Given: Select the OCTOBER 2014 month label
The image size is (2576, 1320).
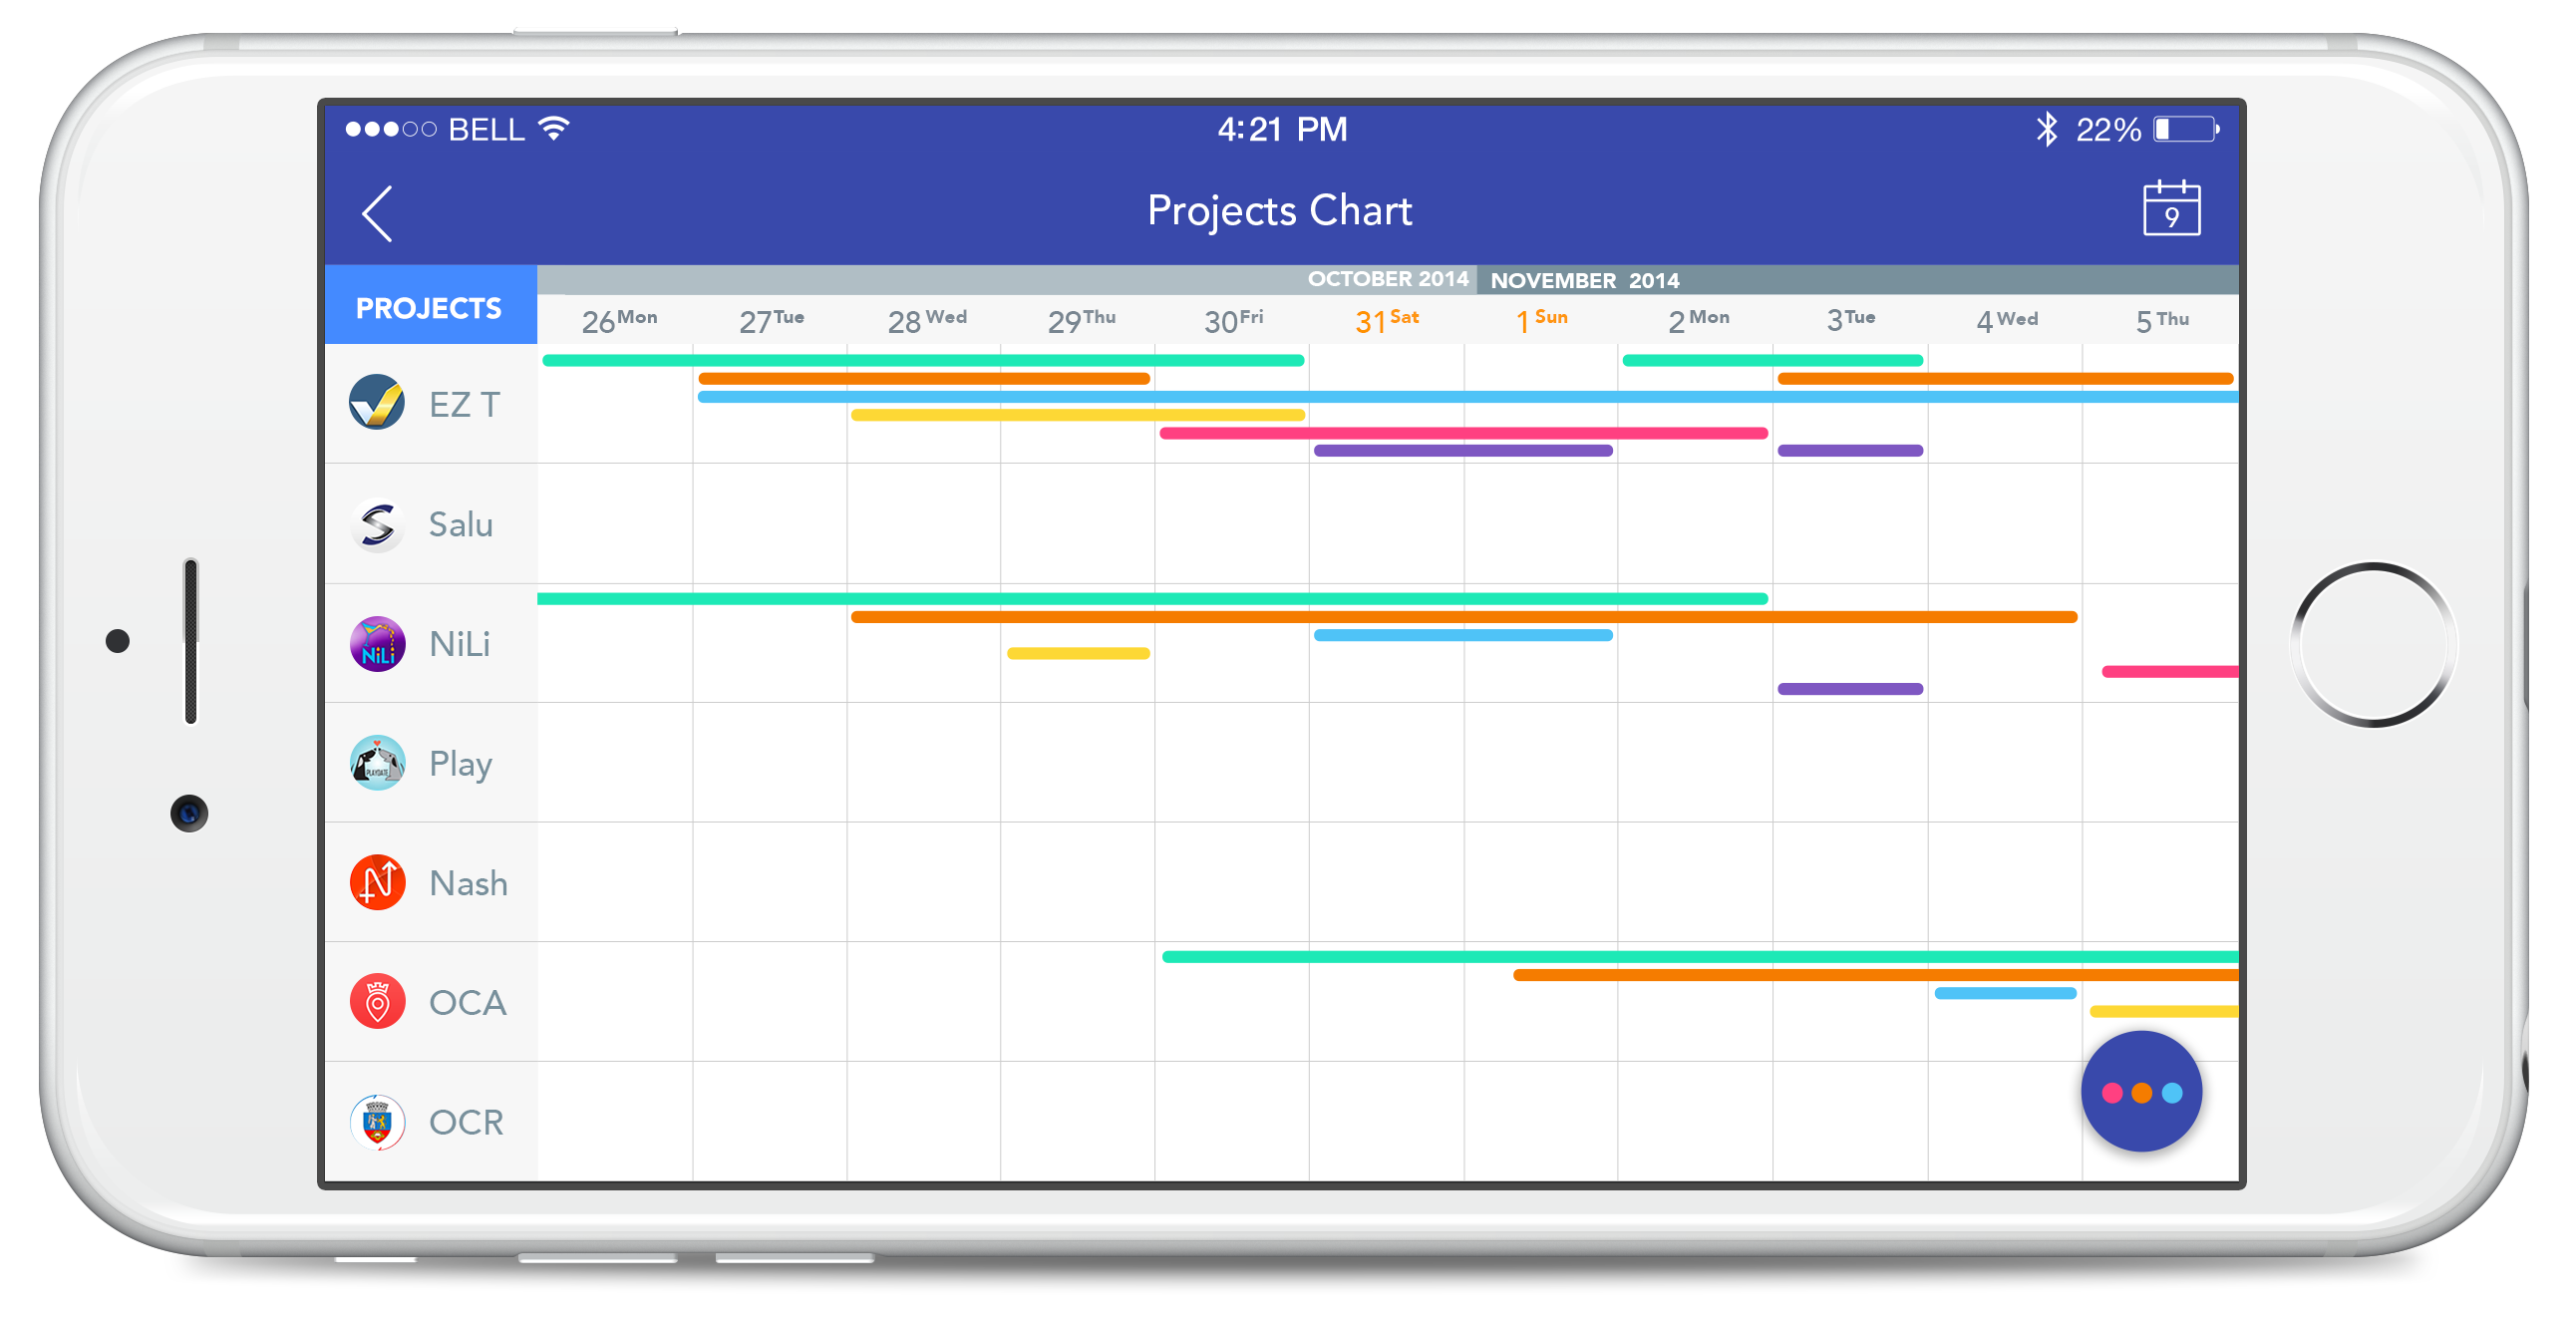Looking at the screenshot, I should [1387, 279].
